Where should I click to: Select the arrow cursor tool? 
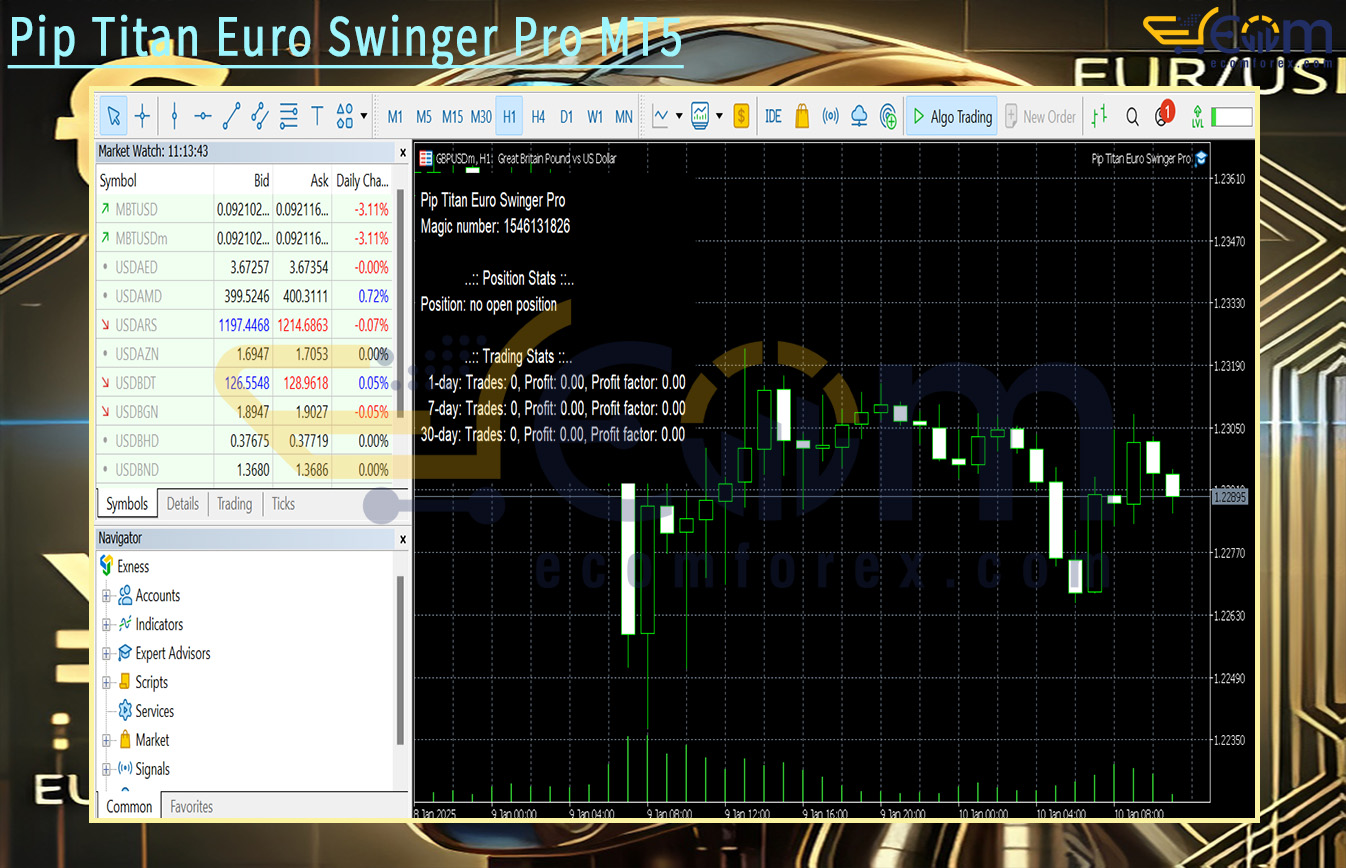(114, 117)
